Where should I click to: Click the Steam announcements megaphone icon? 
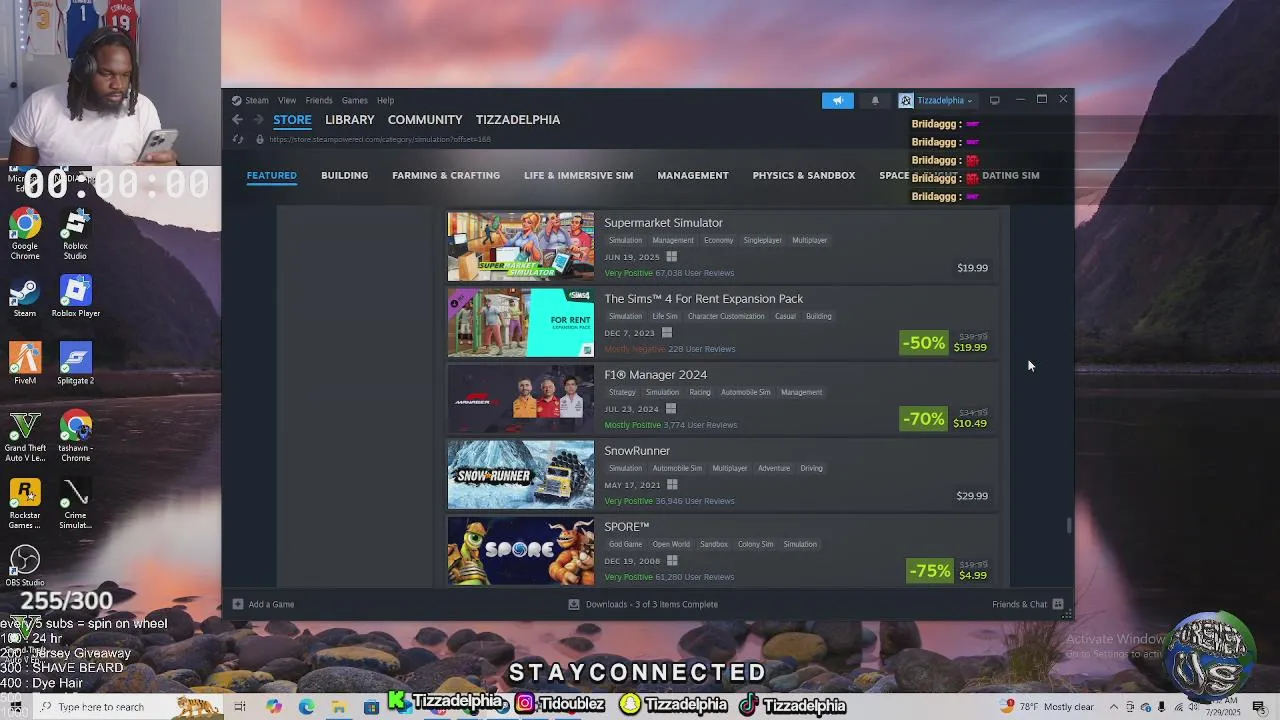pyautogui.click(x=838, y=100)
